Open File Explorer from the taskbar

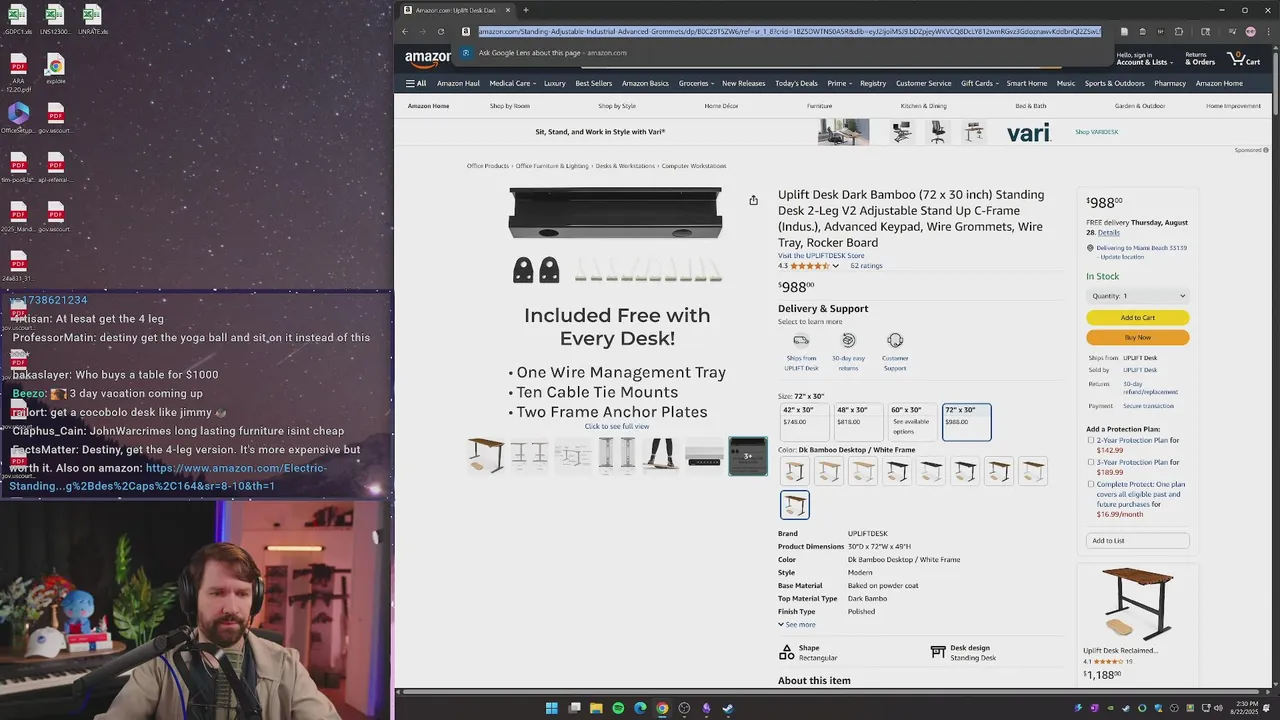596,708
